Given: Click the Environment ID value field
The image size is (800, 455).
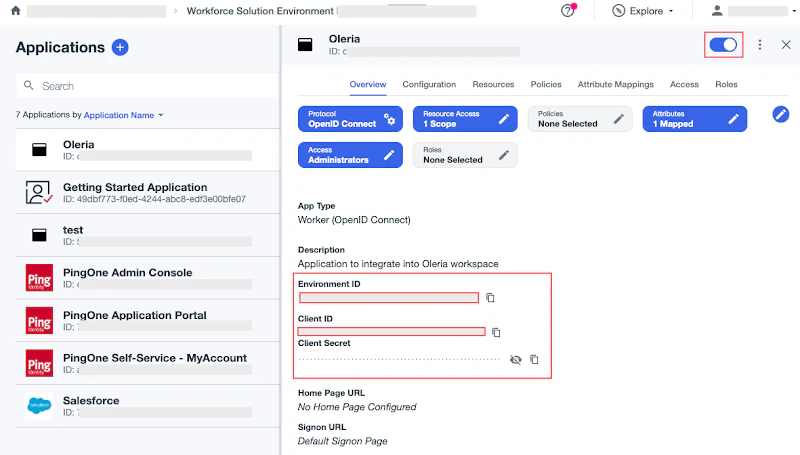Looking at the screenshot, I should [x=389, y=297].
